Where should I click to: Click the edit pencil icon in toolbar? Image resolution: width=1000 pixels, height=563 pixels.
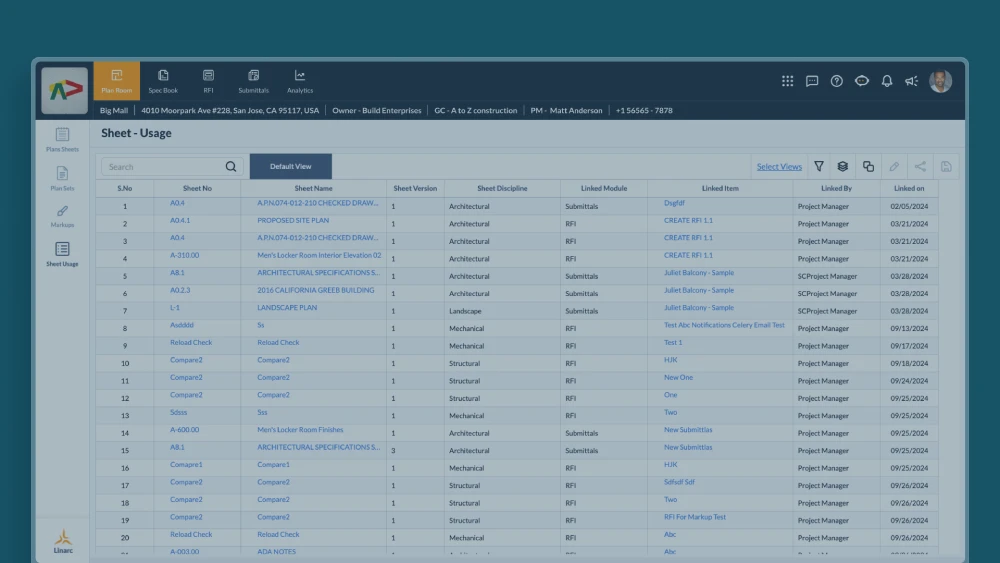(894, 166)
